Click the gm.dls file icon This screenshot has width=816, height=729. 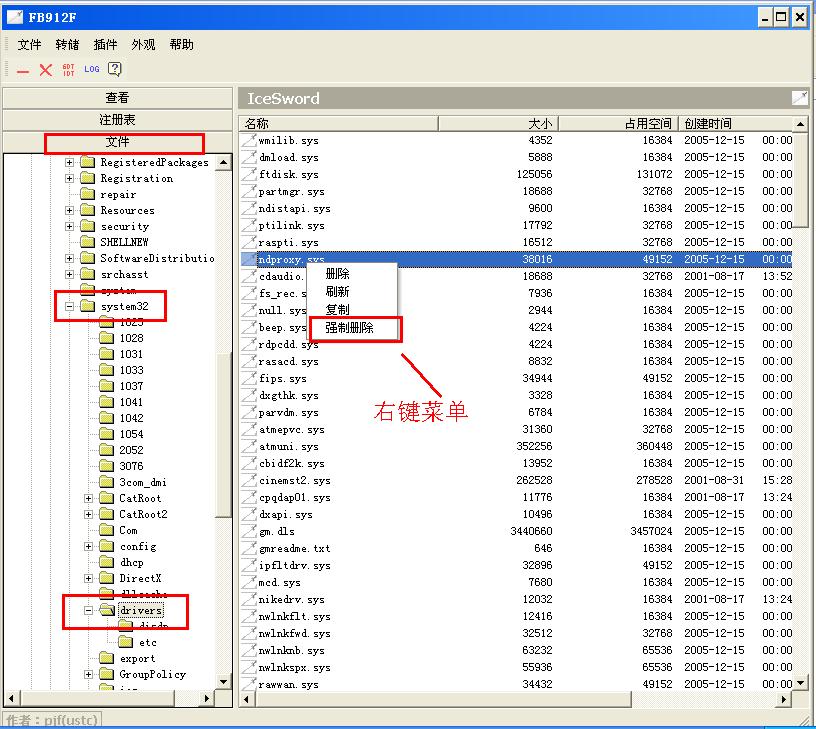[x=249, y=531]
